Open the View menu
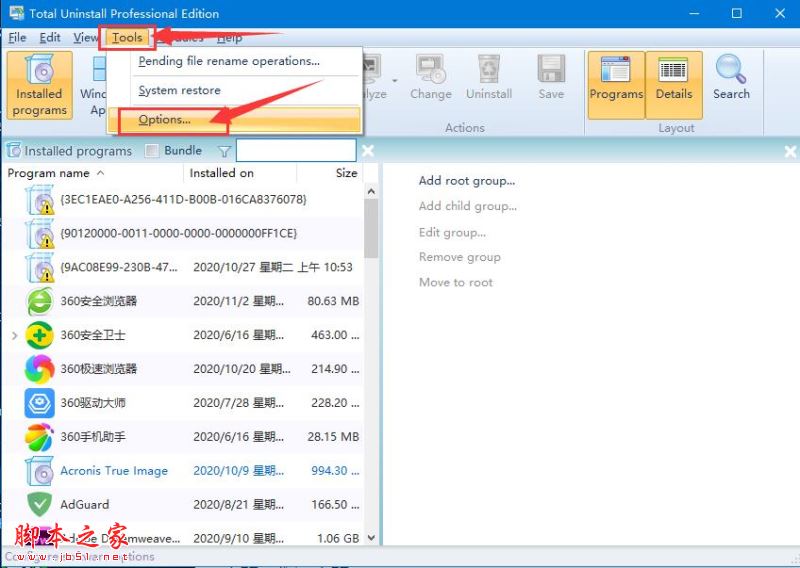The image size is (800, 568). (x=85, y=38)
